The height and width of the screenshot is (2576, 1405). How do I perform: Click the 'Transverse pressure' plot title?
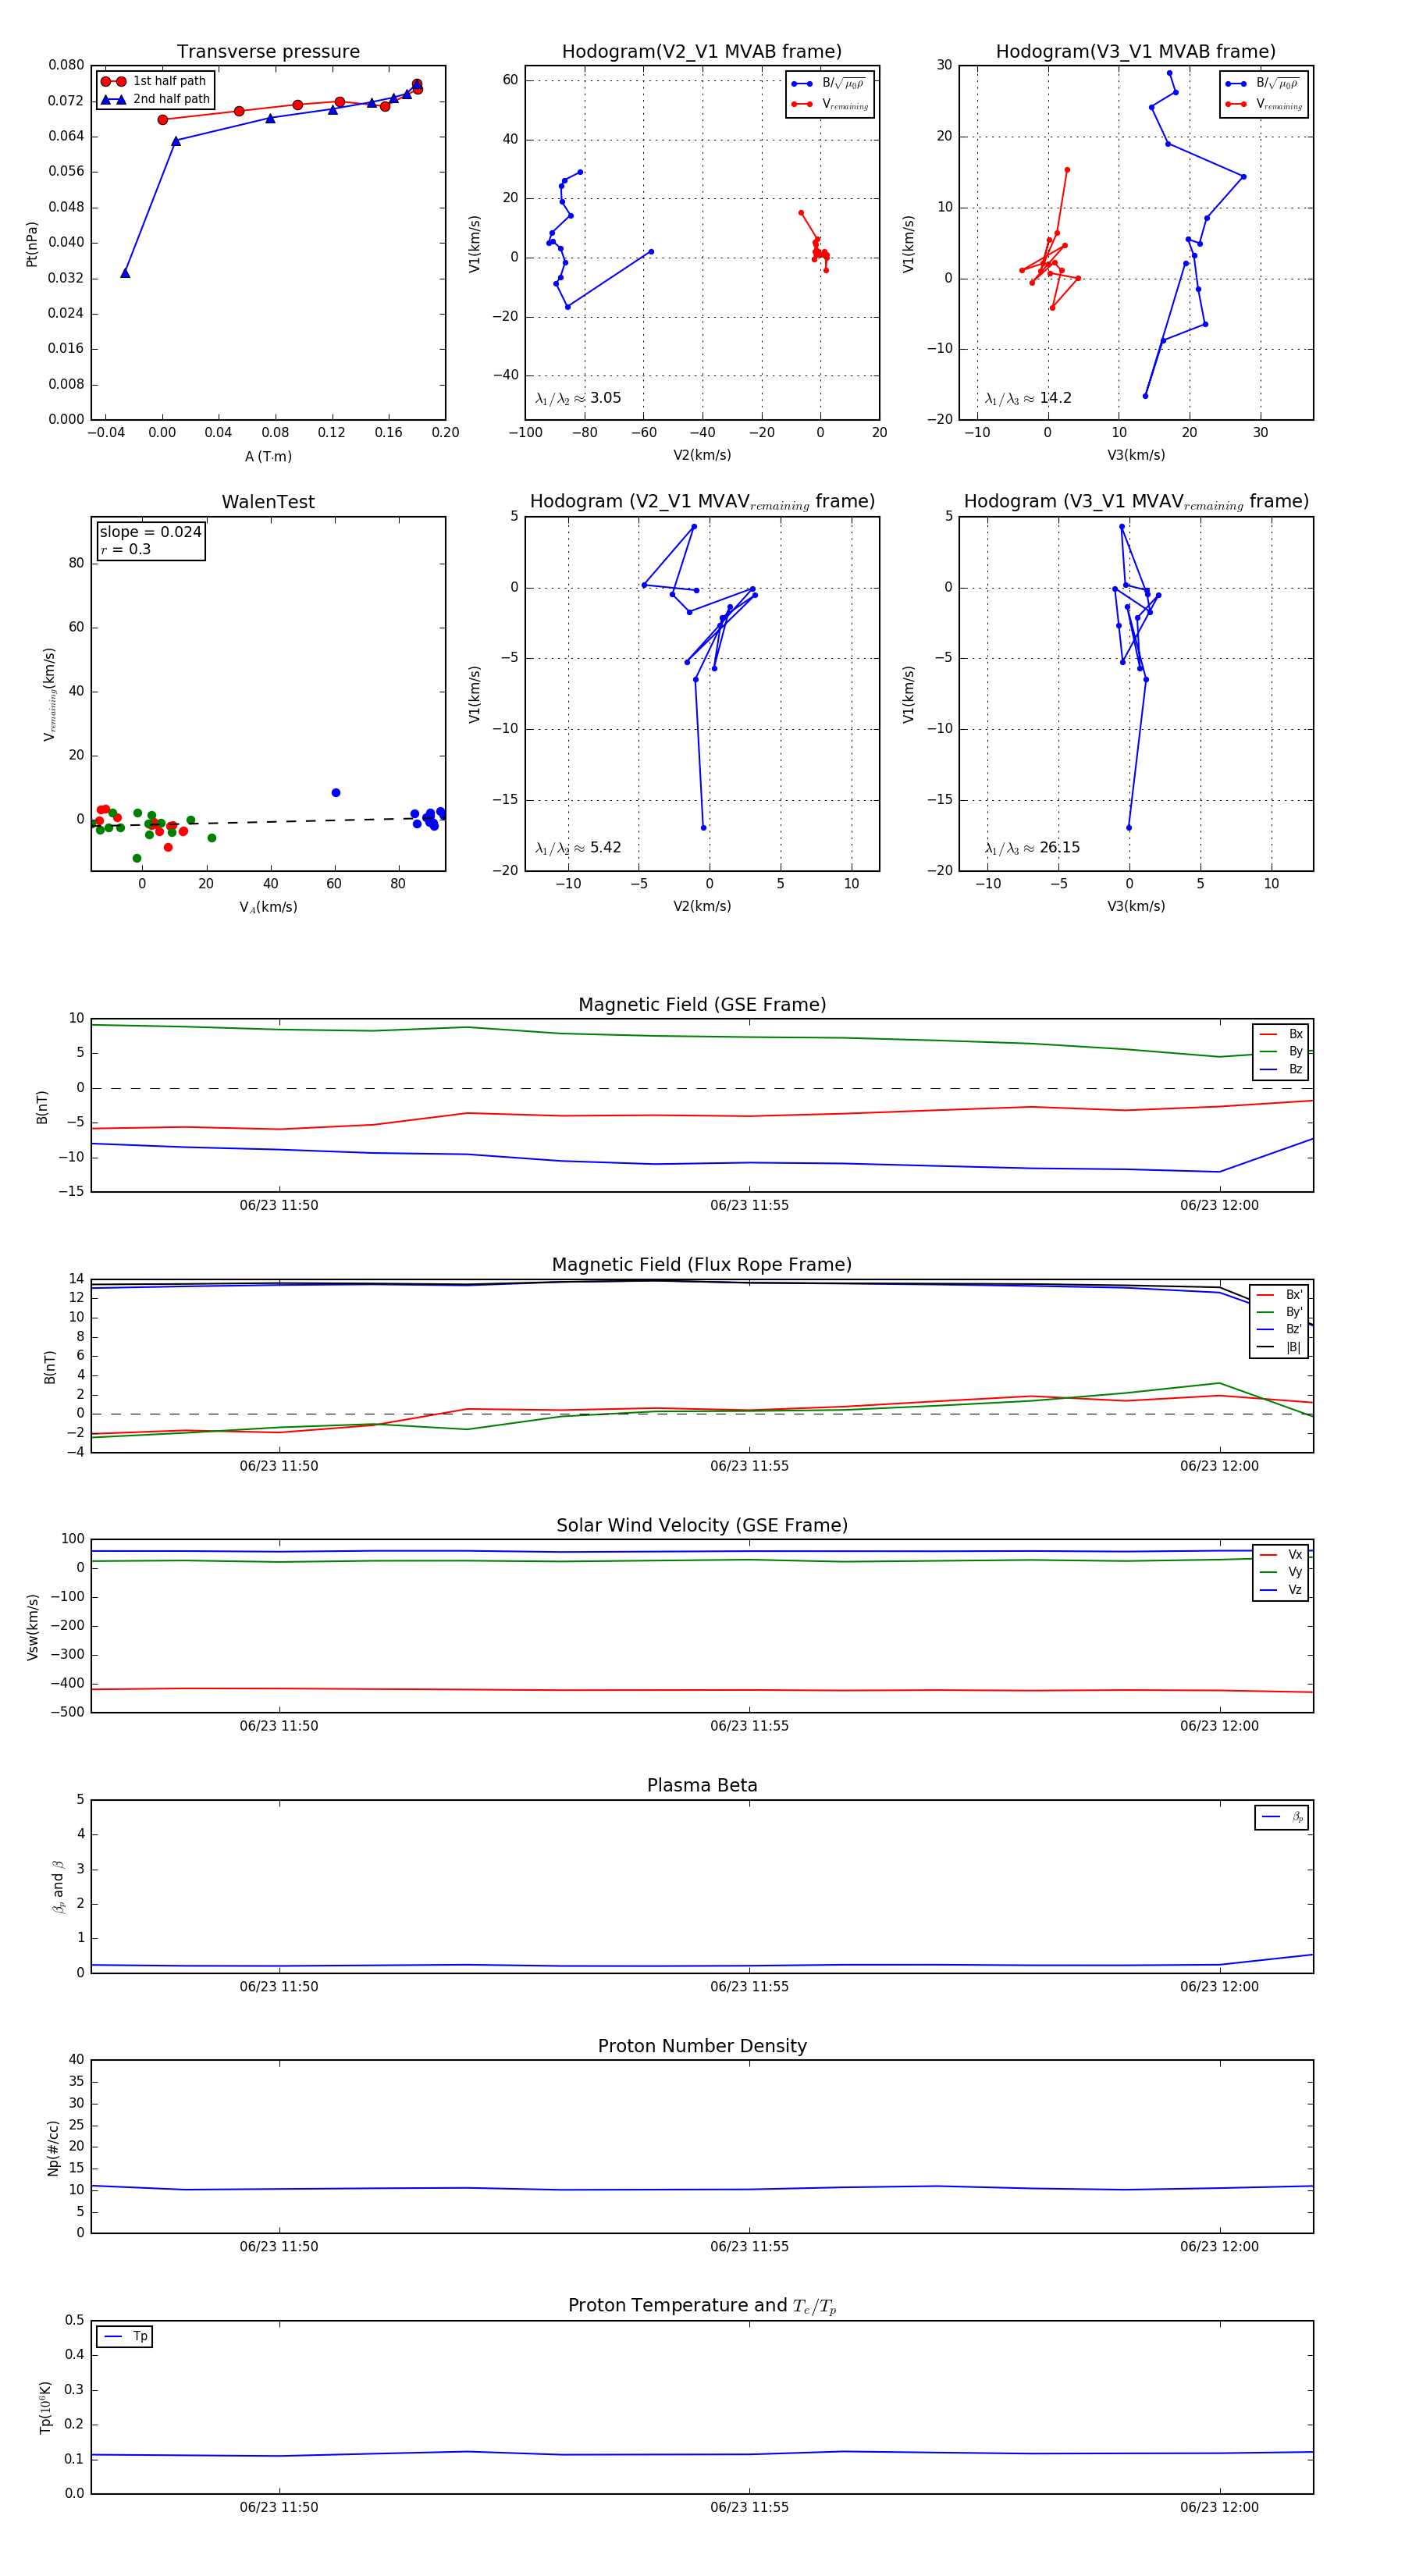pos(268,52)
